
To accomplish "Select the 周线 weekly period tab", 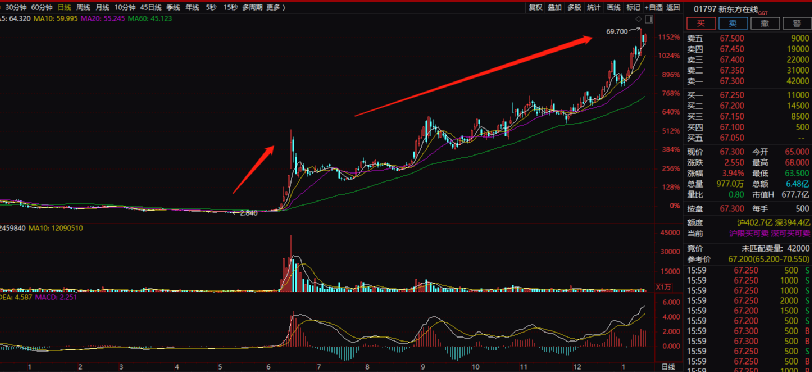I will point(83,7).
